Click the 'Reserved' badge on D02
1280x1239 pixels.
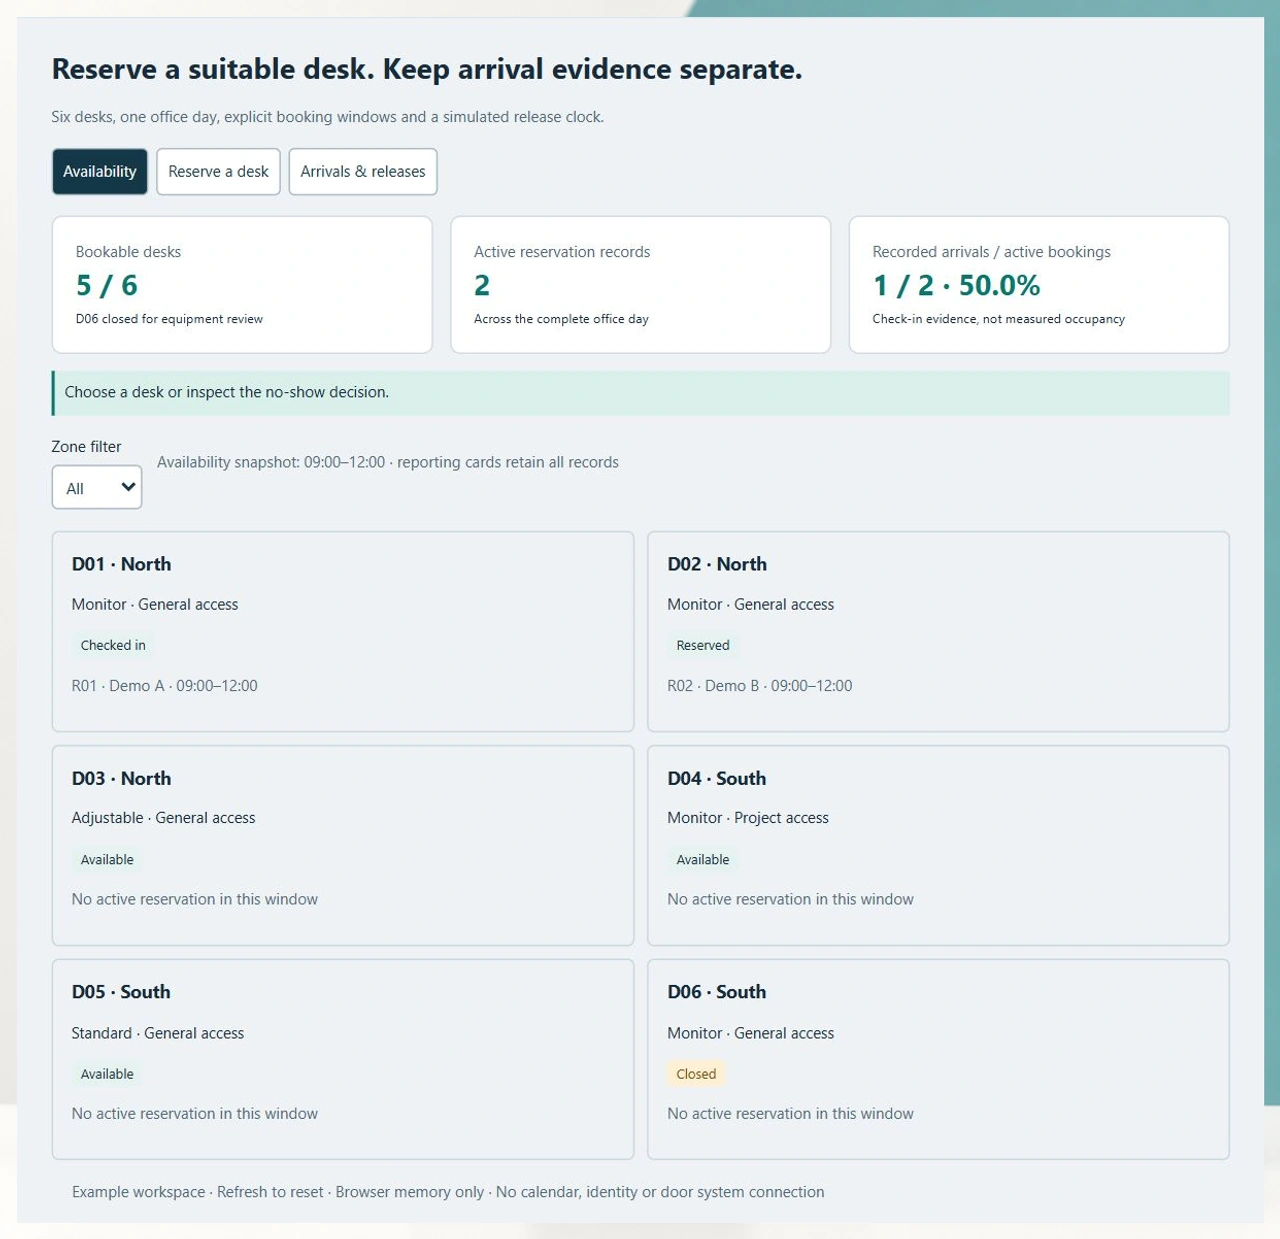703,645
